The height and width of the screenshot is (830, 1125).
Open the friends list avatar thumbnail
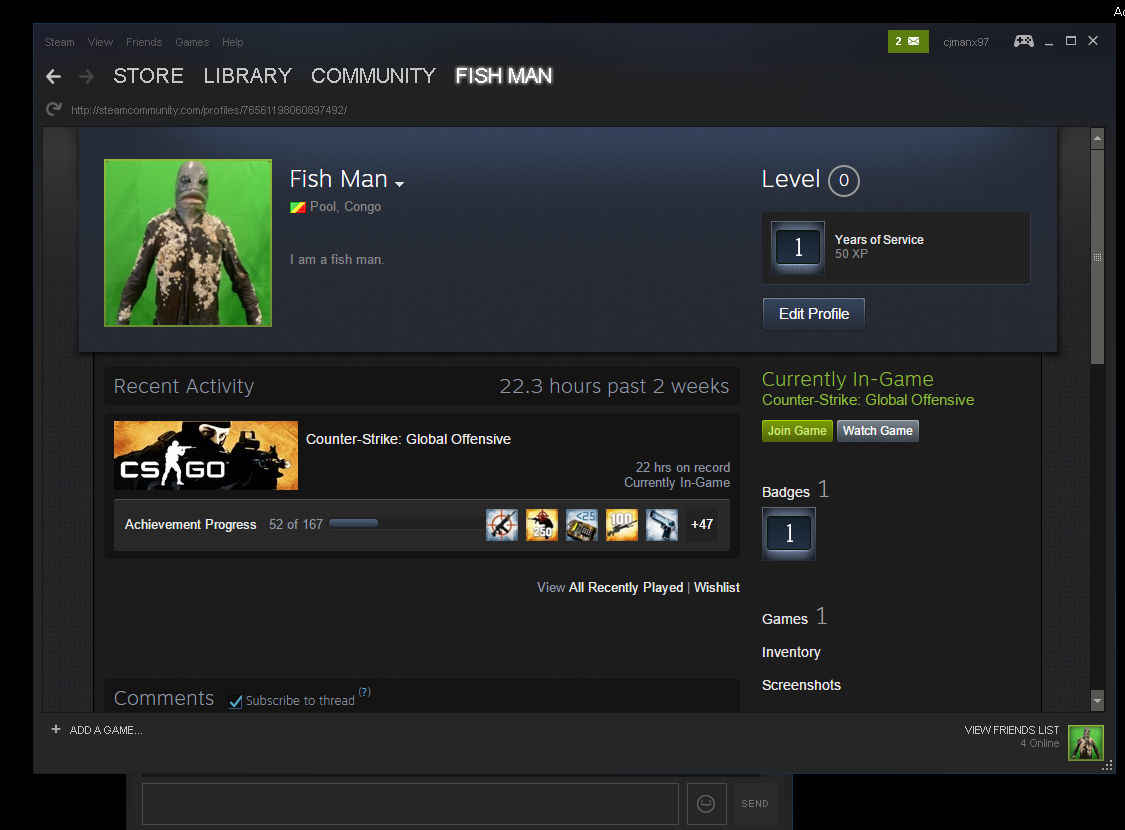[1086, 742]
